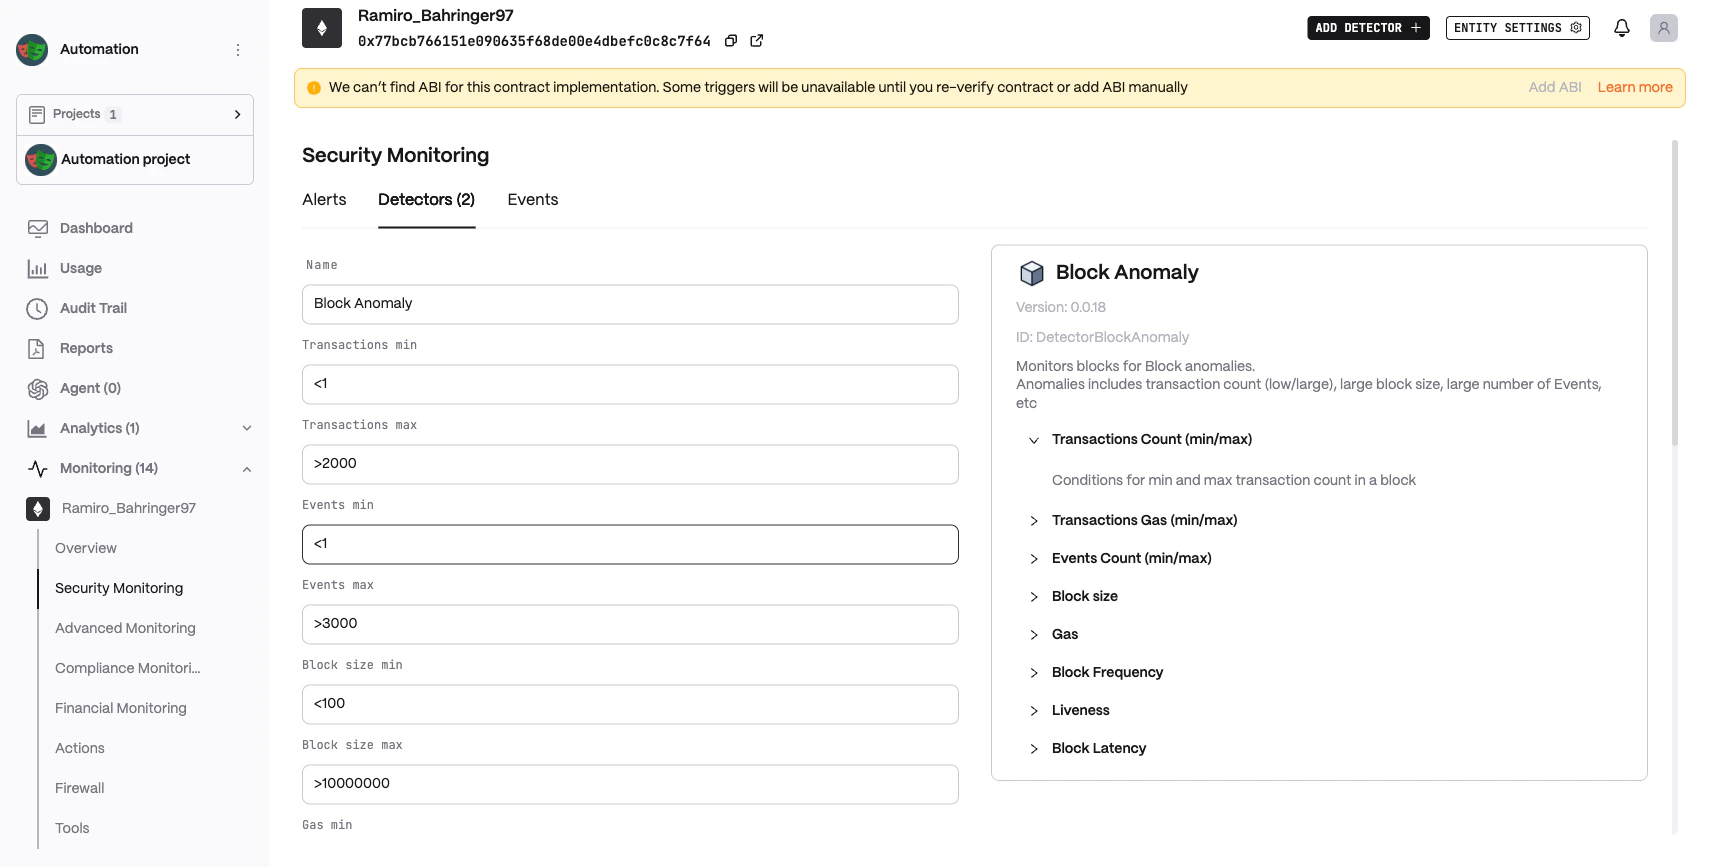Expand the Analytics (1) section chevron

pyautogui.click(x=247, y=428)
